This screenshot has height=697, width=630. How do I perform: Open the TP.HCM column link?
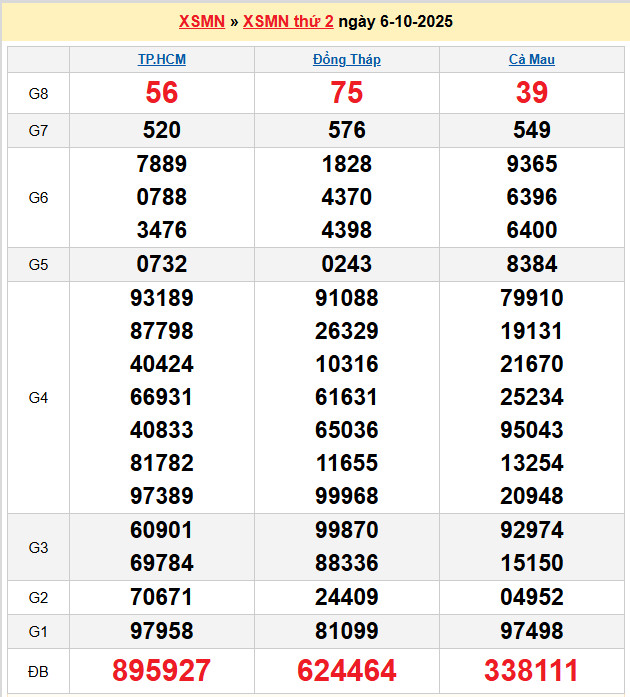click(x=162, y=59)
